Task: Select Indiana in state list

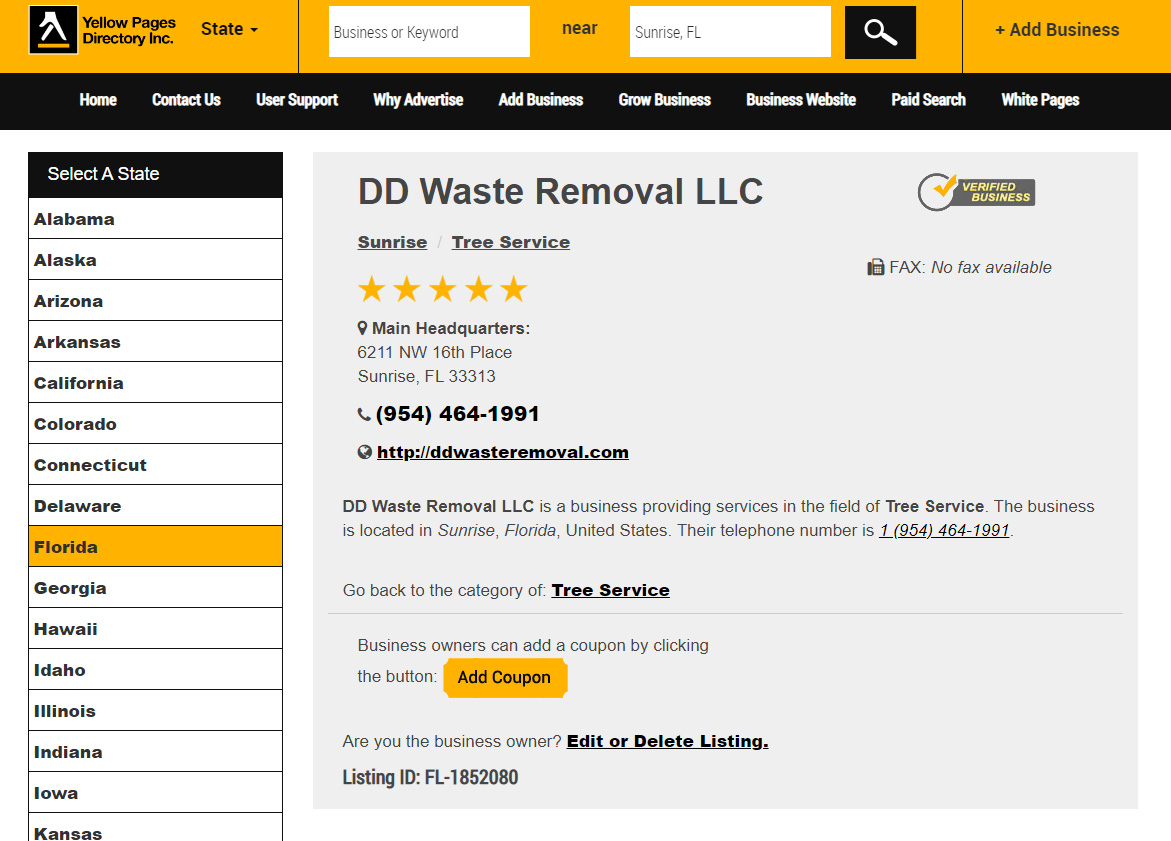Action: [x=155, y=752]
